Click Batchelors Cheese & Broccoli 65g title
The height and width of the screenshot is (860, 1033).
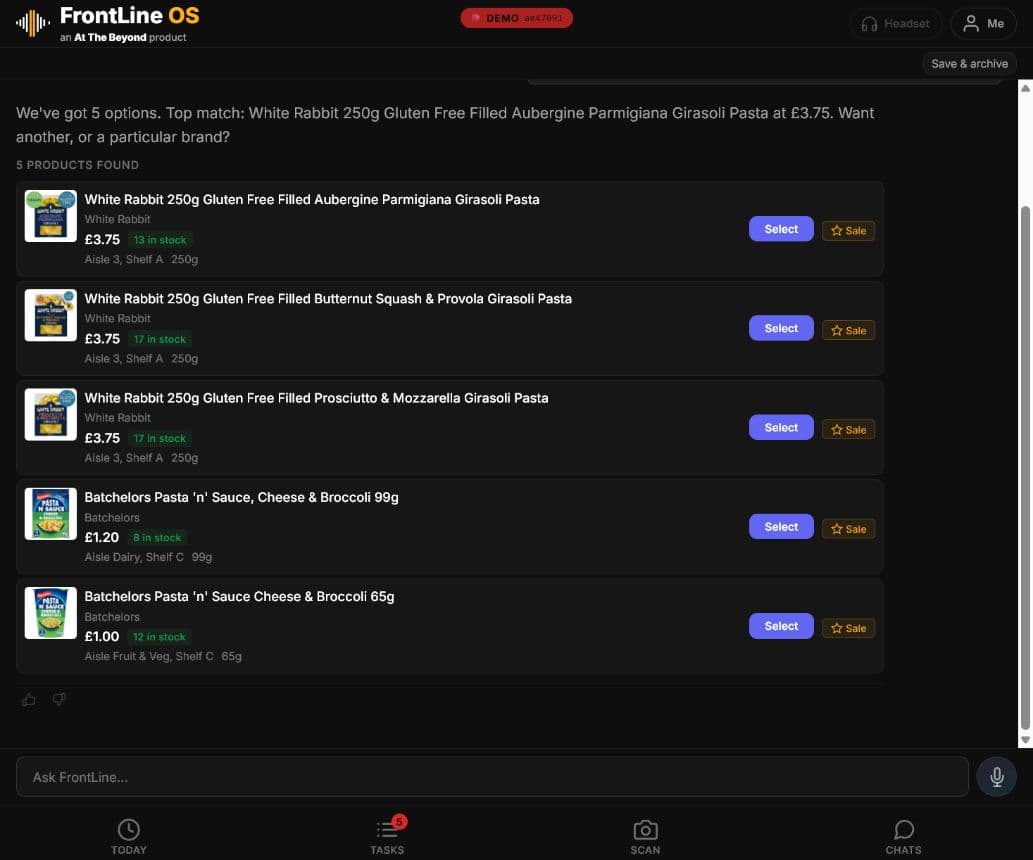[x=239, y=596]
